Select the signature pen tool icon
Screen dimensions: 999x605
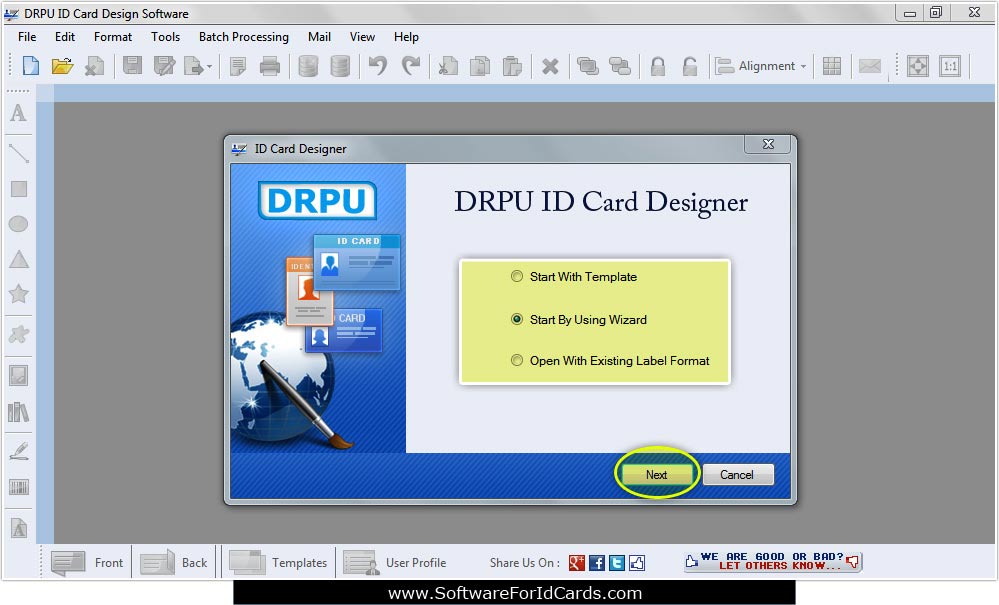point(18,451)
